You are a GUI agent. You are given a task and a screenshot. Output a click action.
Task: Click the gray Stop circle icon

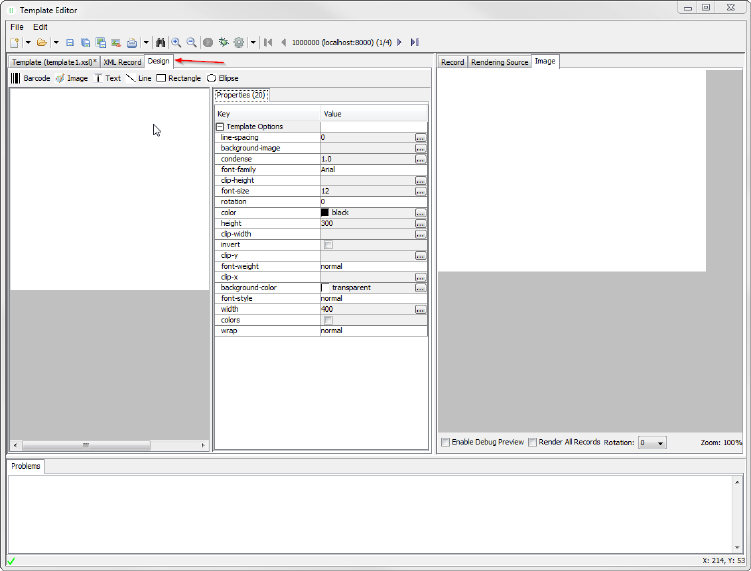(208, 43)
